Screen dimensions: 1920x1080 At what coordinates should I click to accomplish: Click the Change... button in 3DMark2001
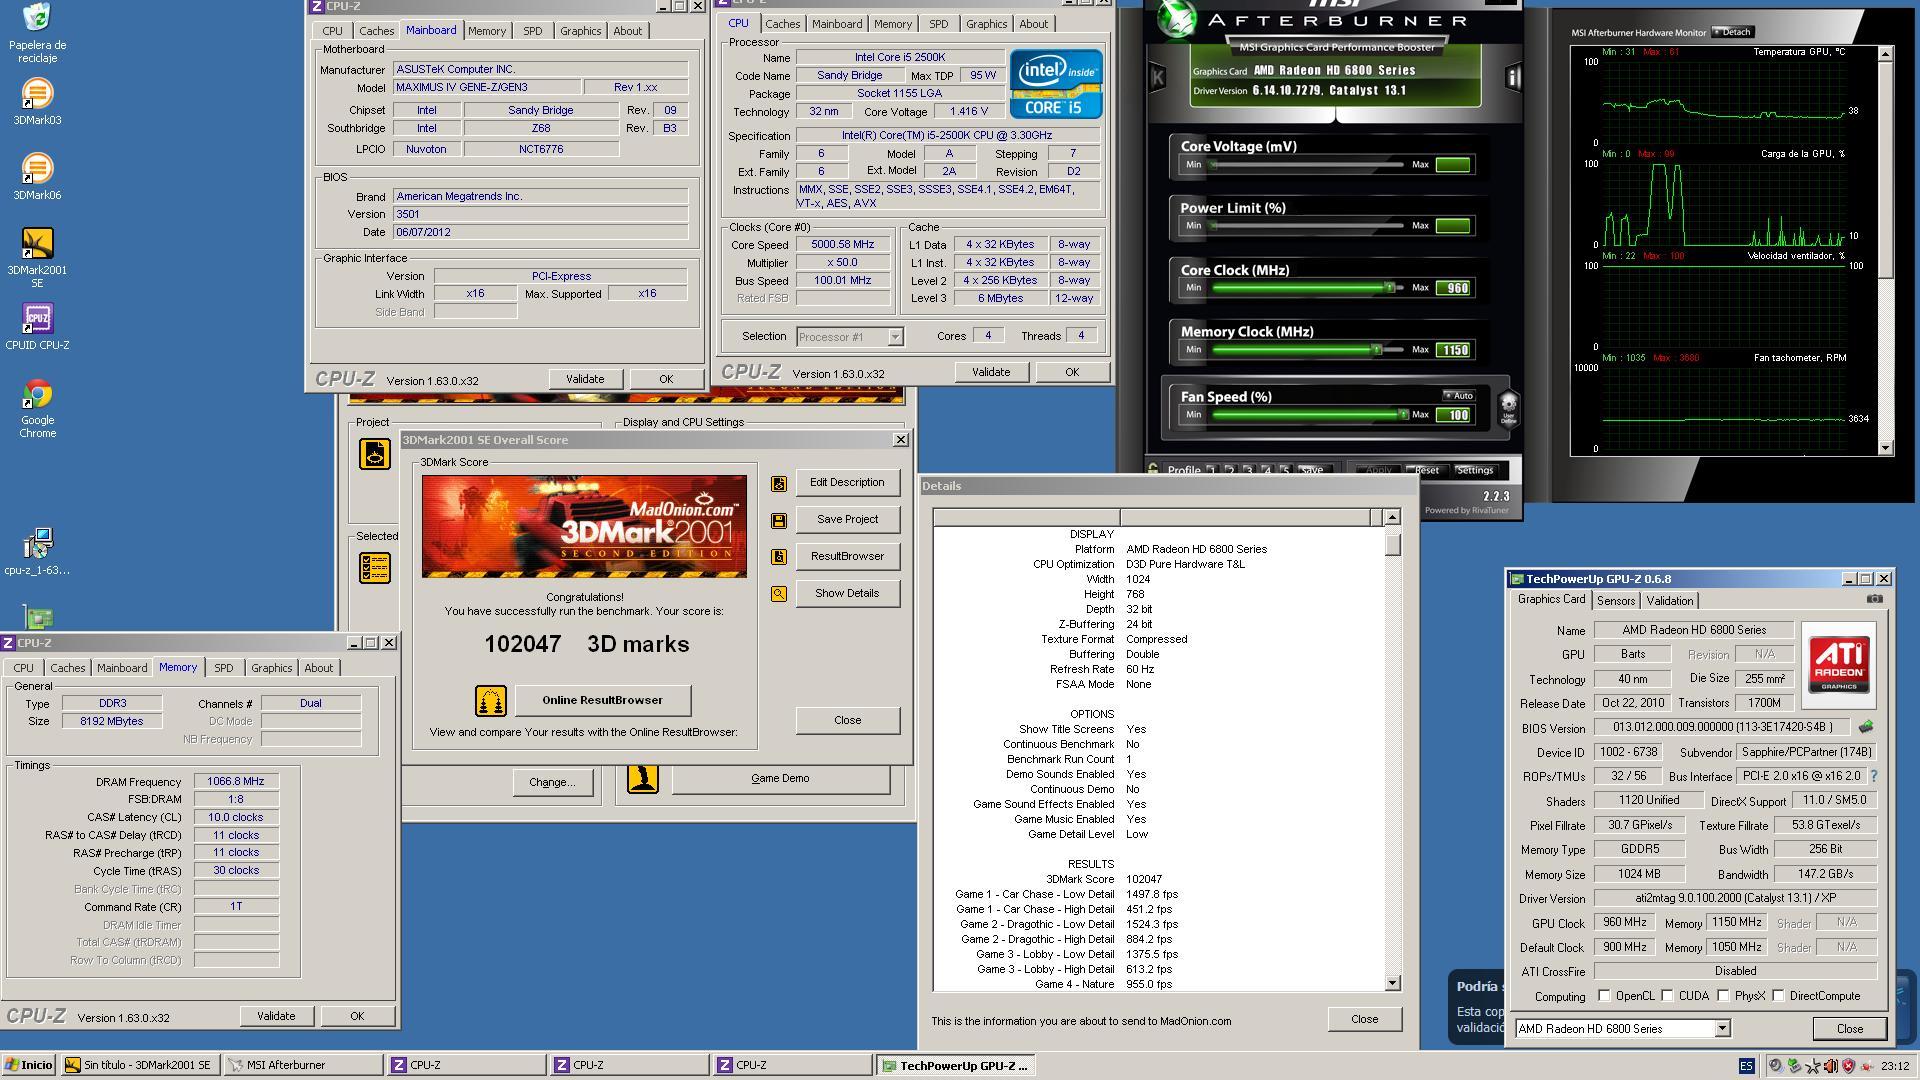(x=551, y=783)
